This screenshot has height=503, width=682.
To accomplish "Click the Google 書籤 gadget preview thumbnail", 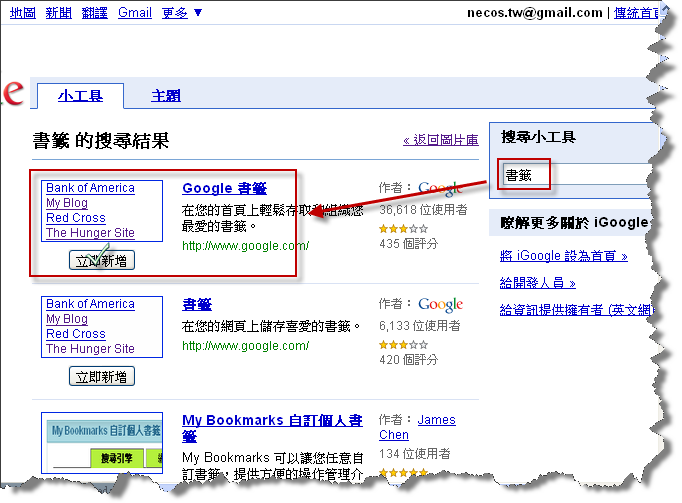I will click(102, 211).
